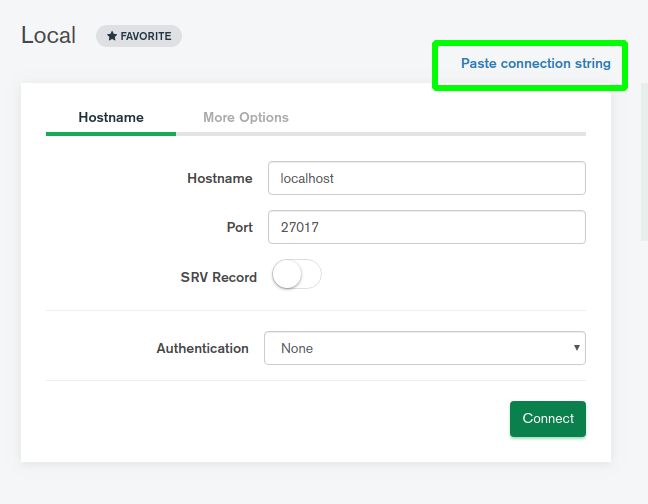Select the 'None' value in Authentication

297,348
